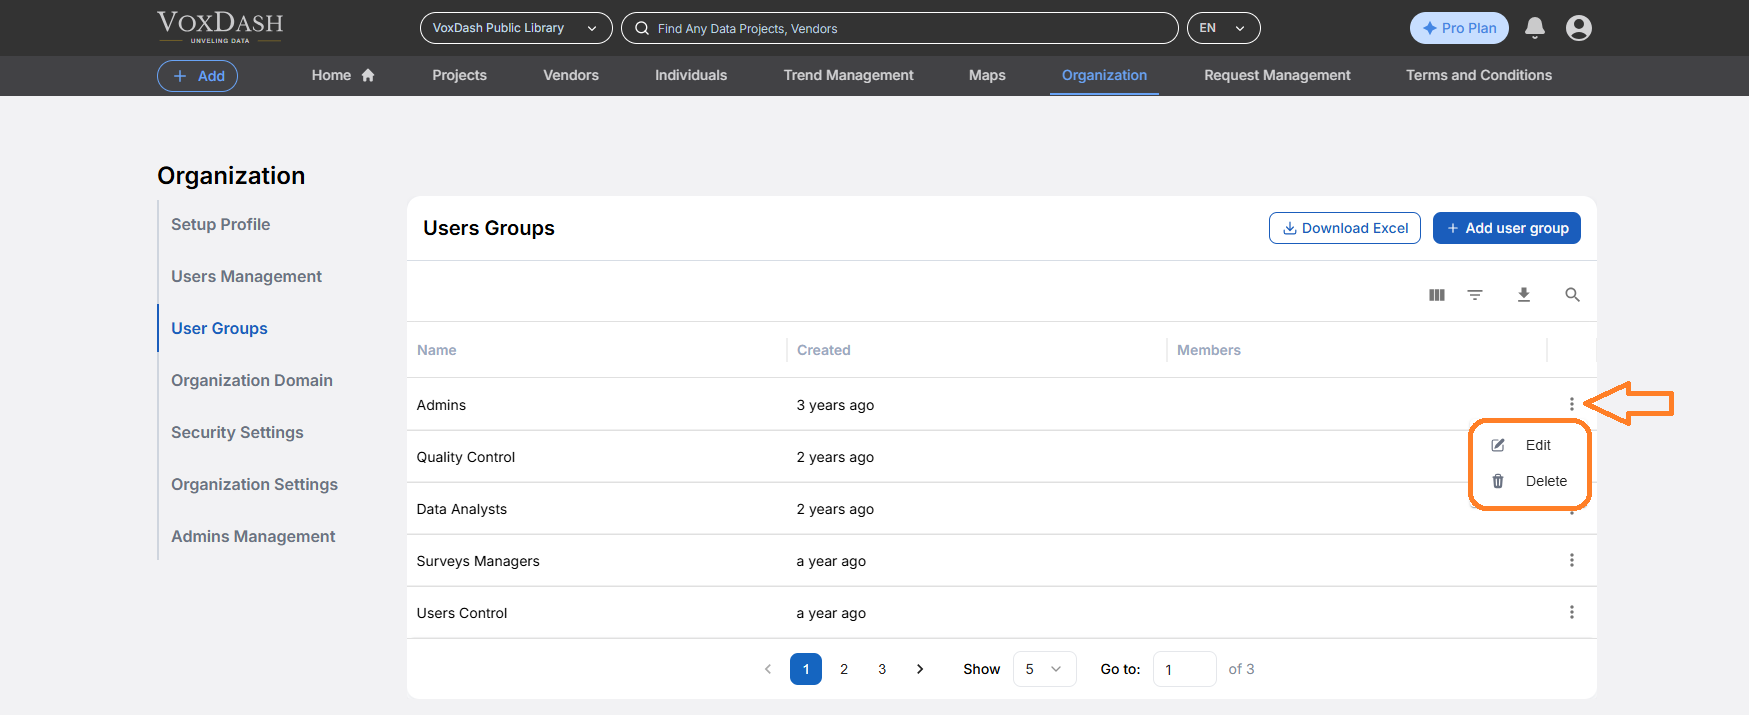Open the Maps tab
The height and width of the screenshot is (715, 1749).
click(987, 75)
